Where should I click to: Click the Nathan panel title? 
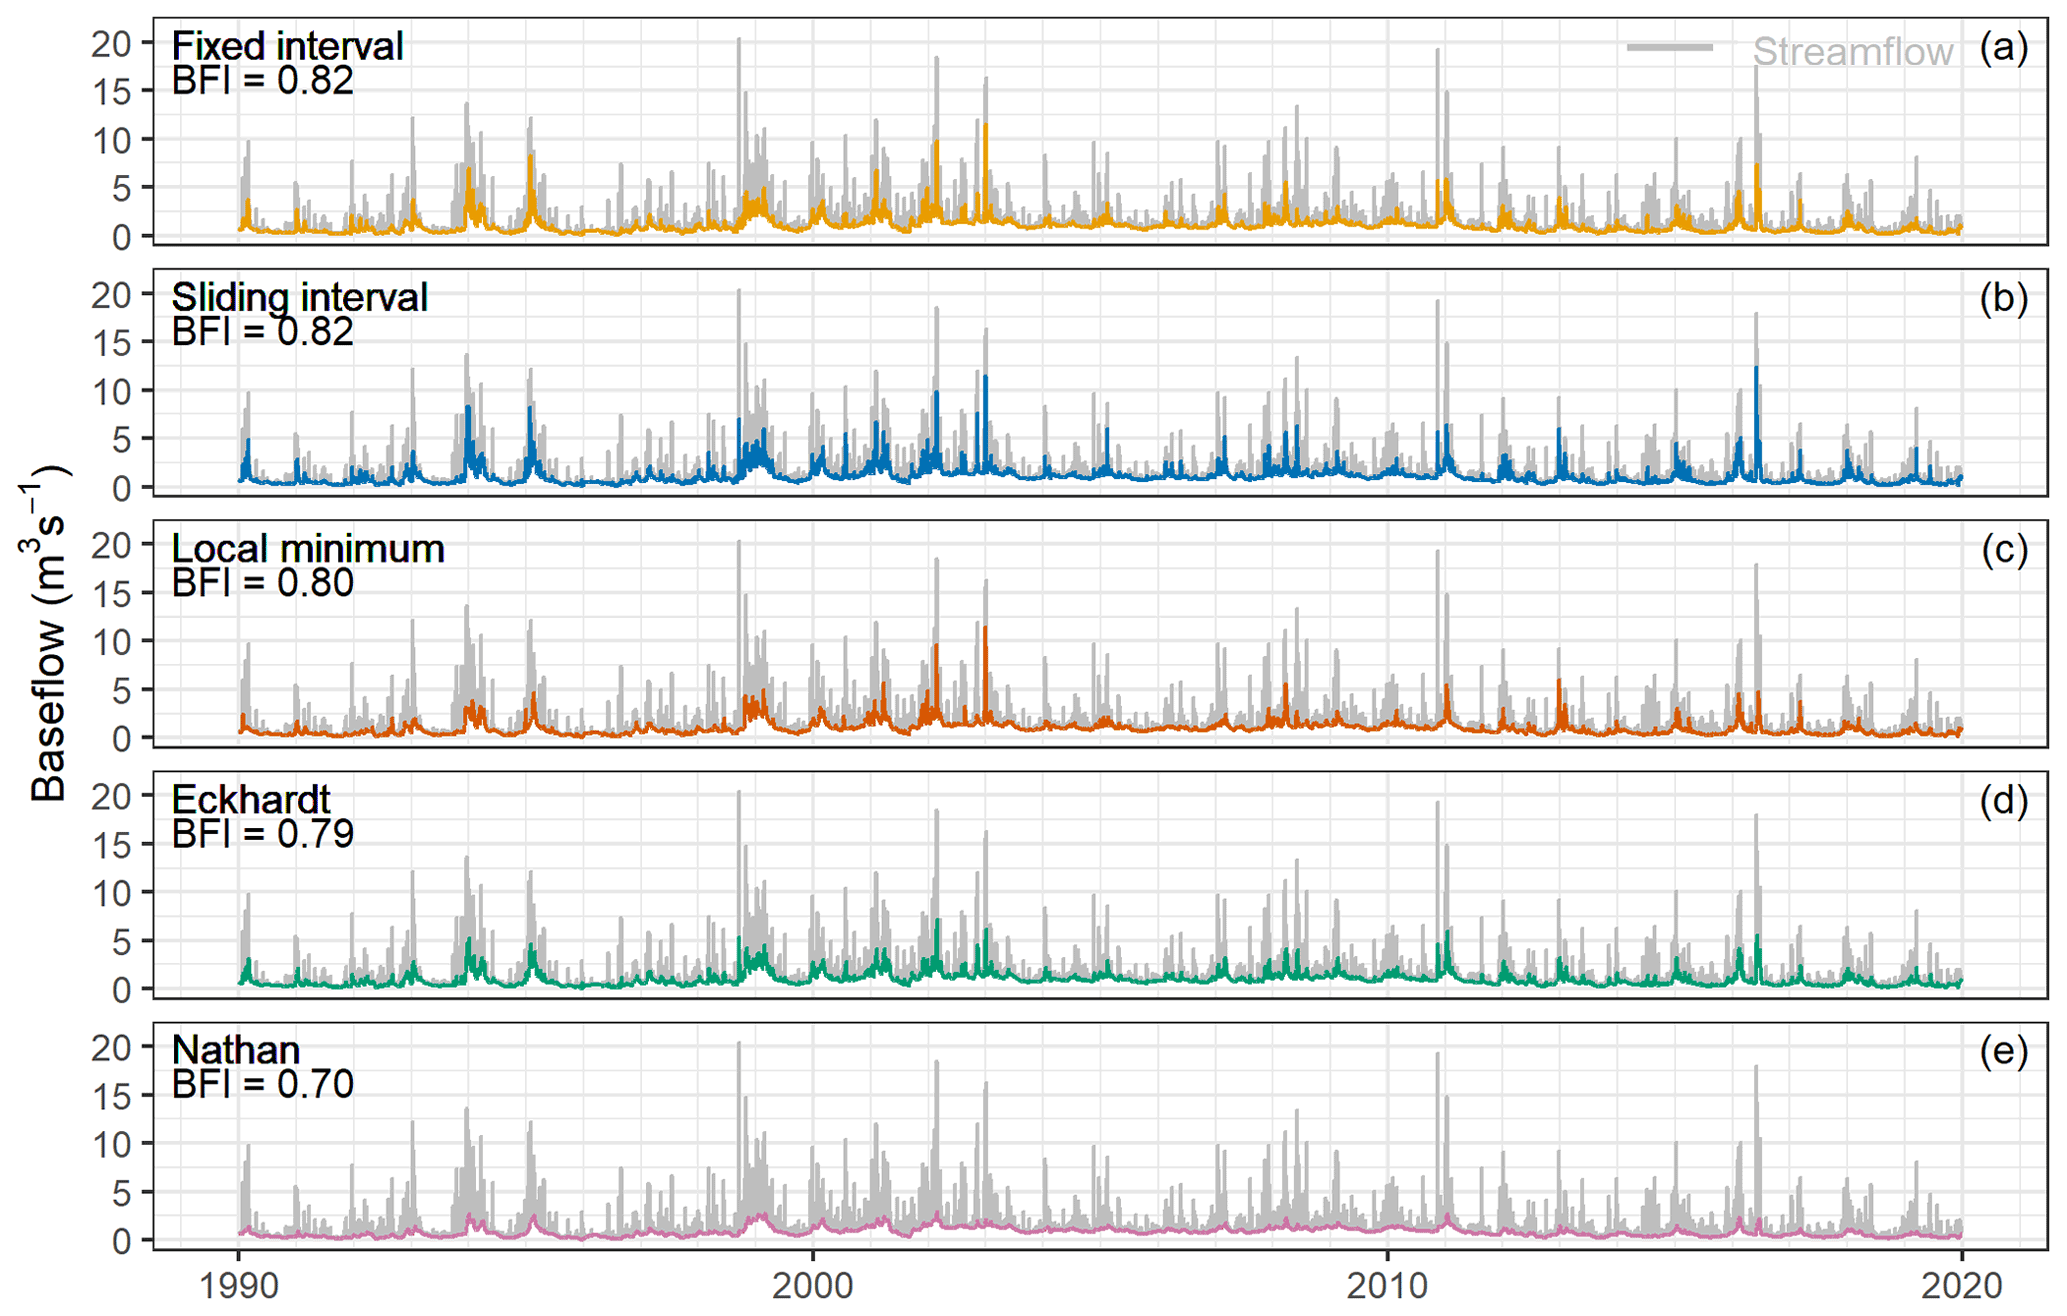tap(235, 1050)
